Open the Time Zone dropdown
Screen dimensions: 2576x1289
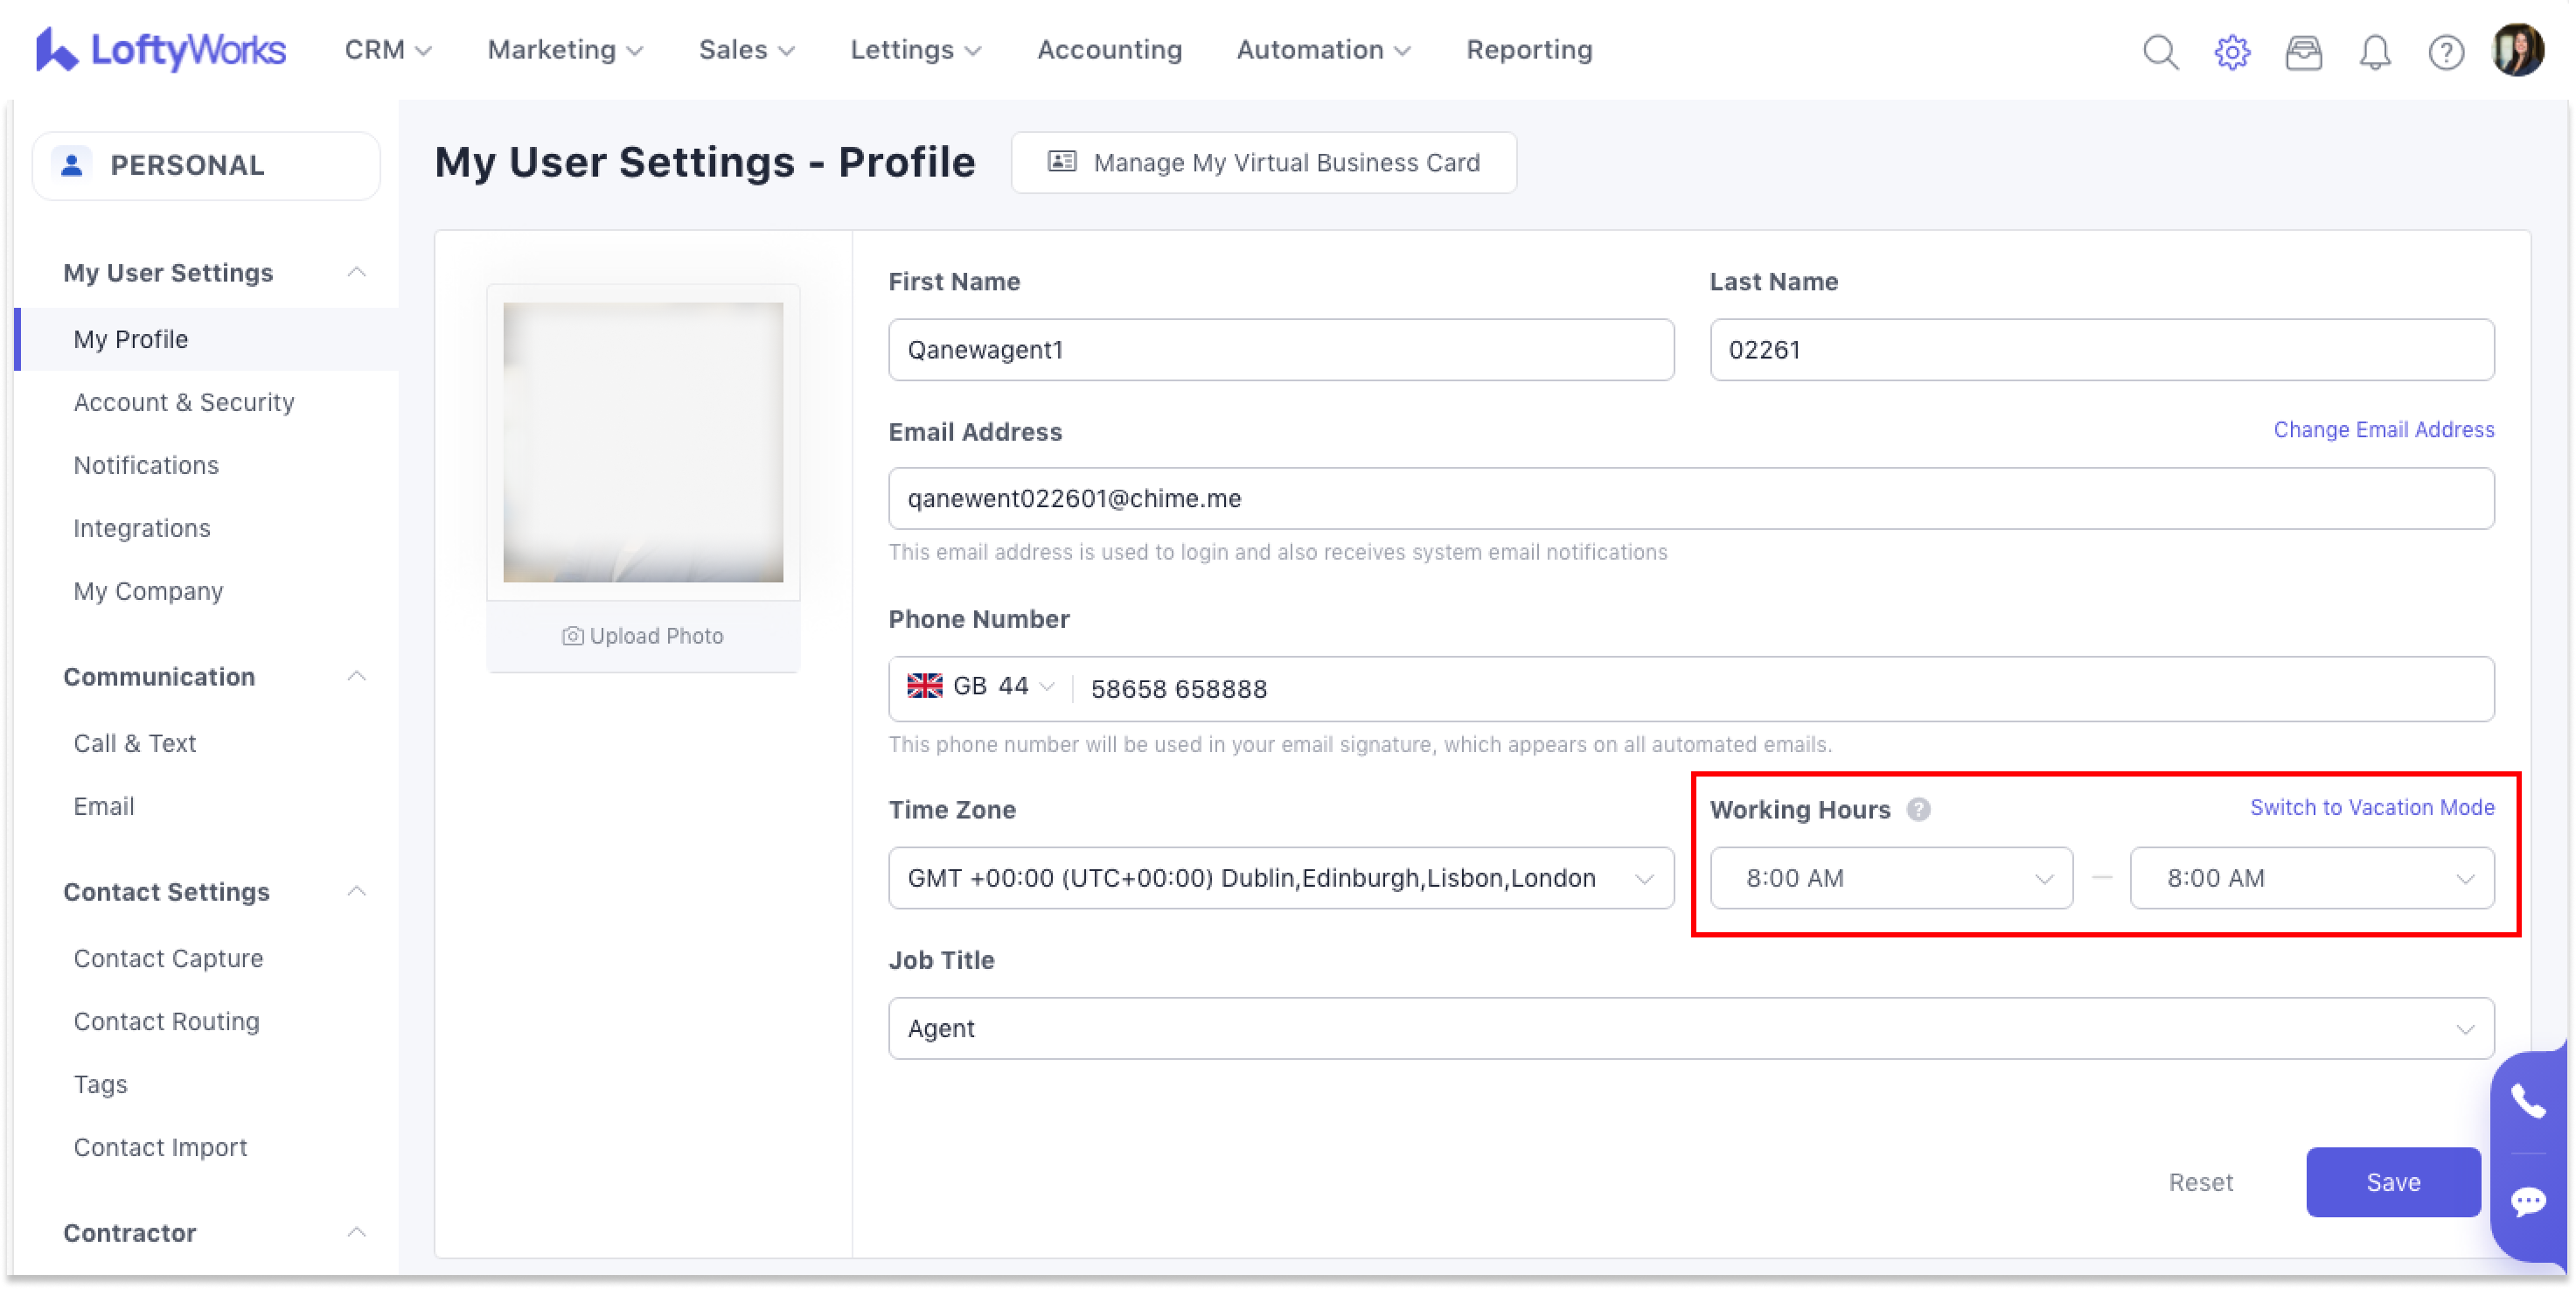(1280, 878)
